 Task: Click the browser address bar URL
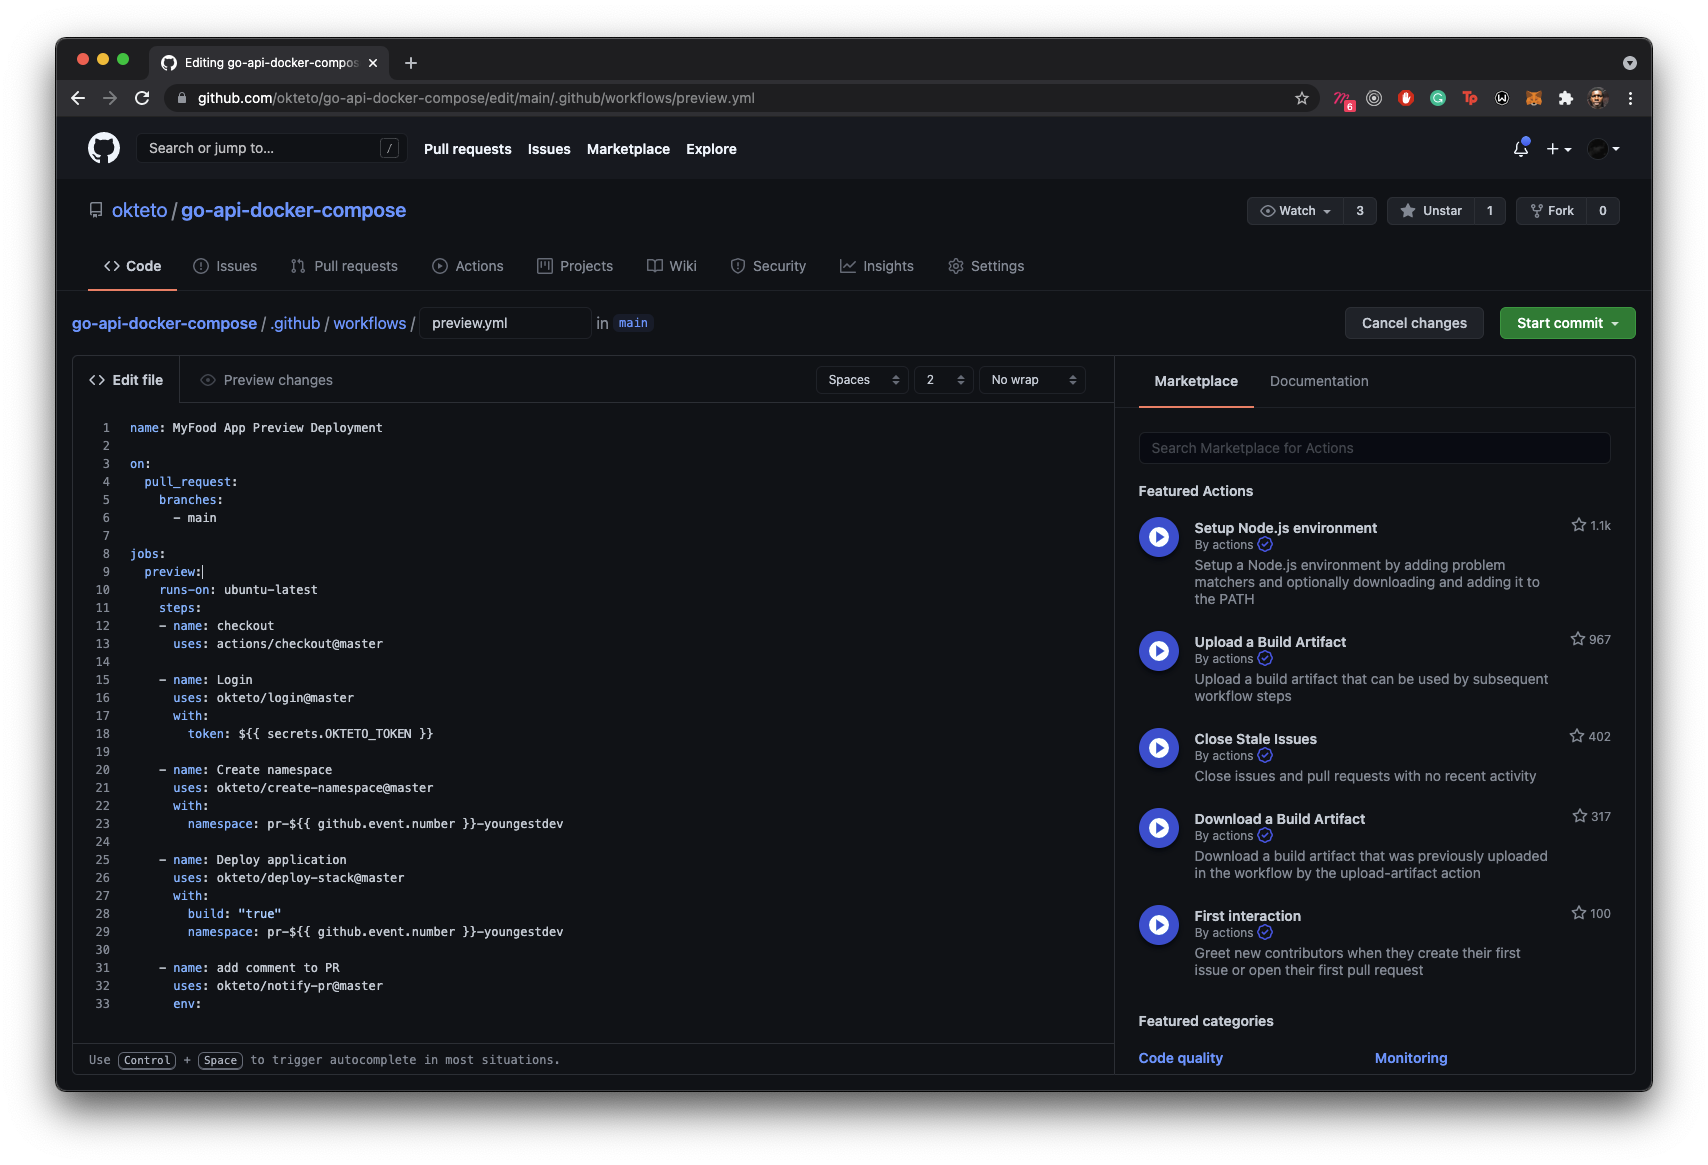(x=476, y=98)
